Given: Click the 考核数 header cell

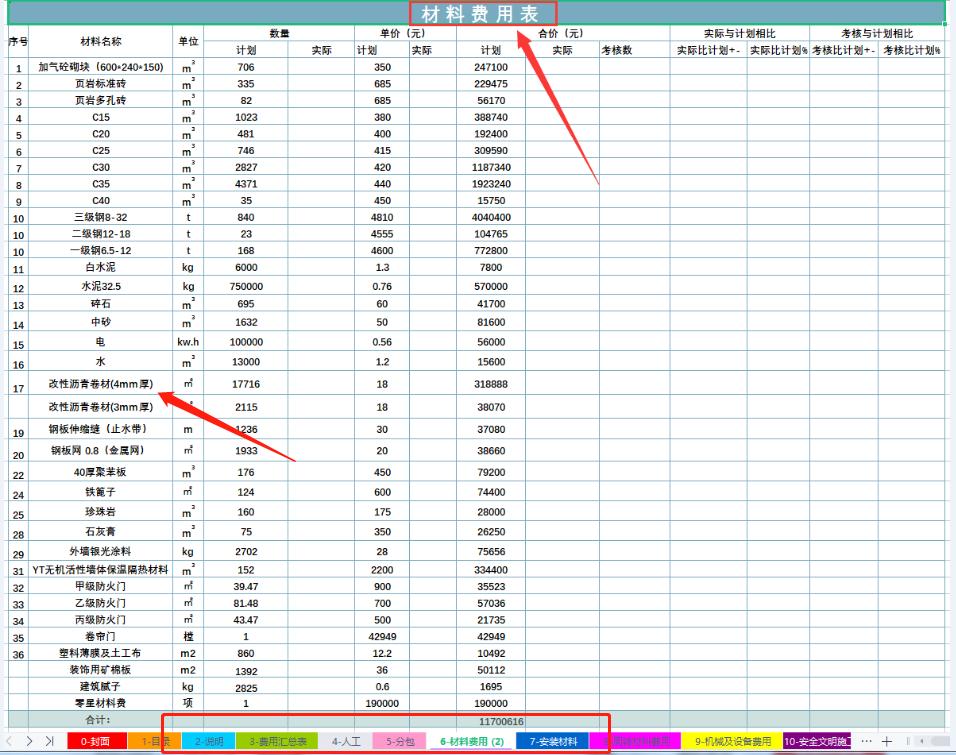Looking at the screenshot, I should [616, 50].
